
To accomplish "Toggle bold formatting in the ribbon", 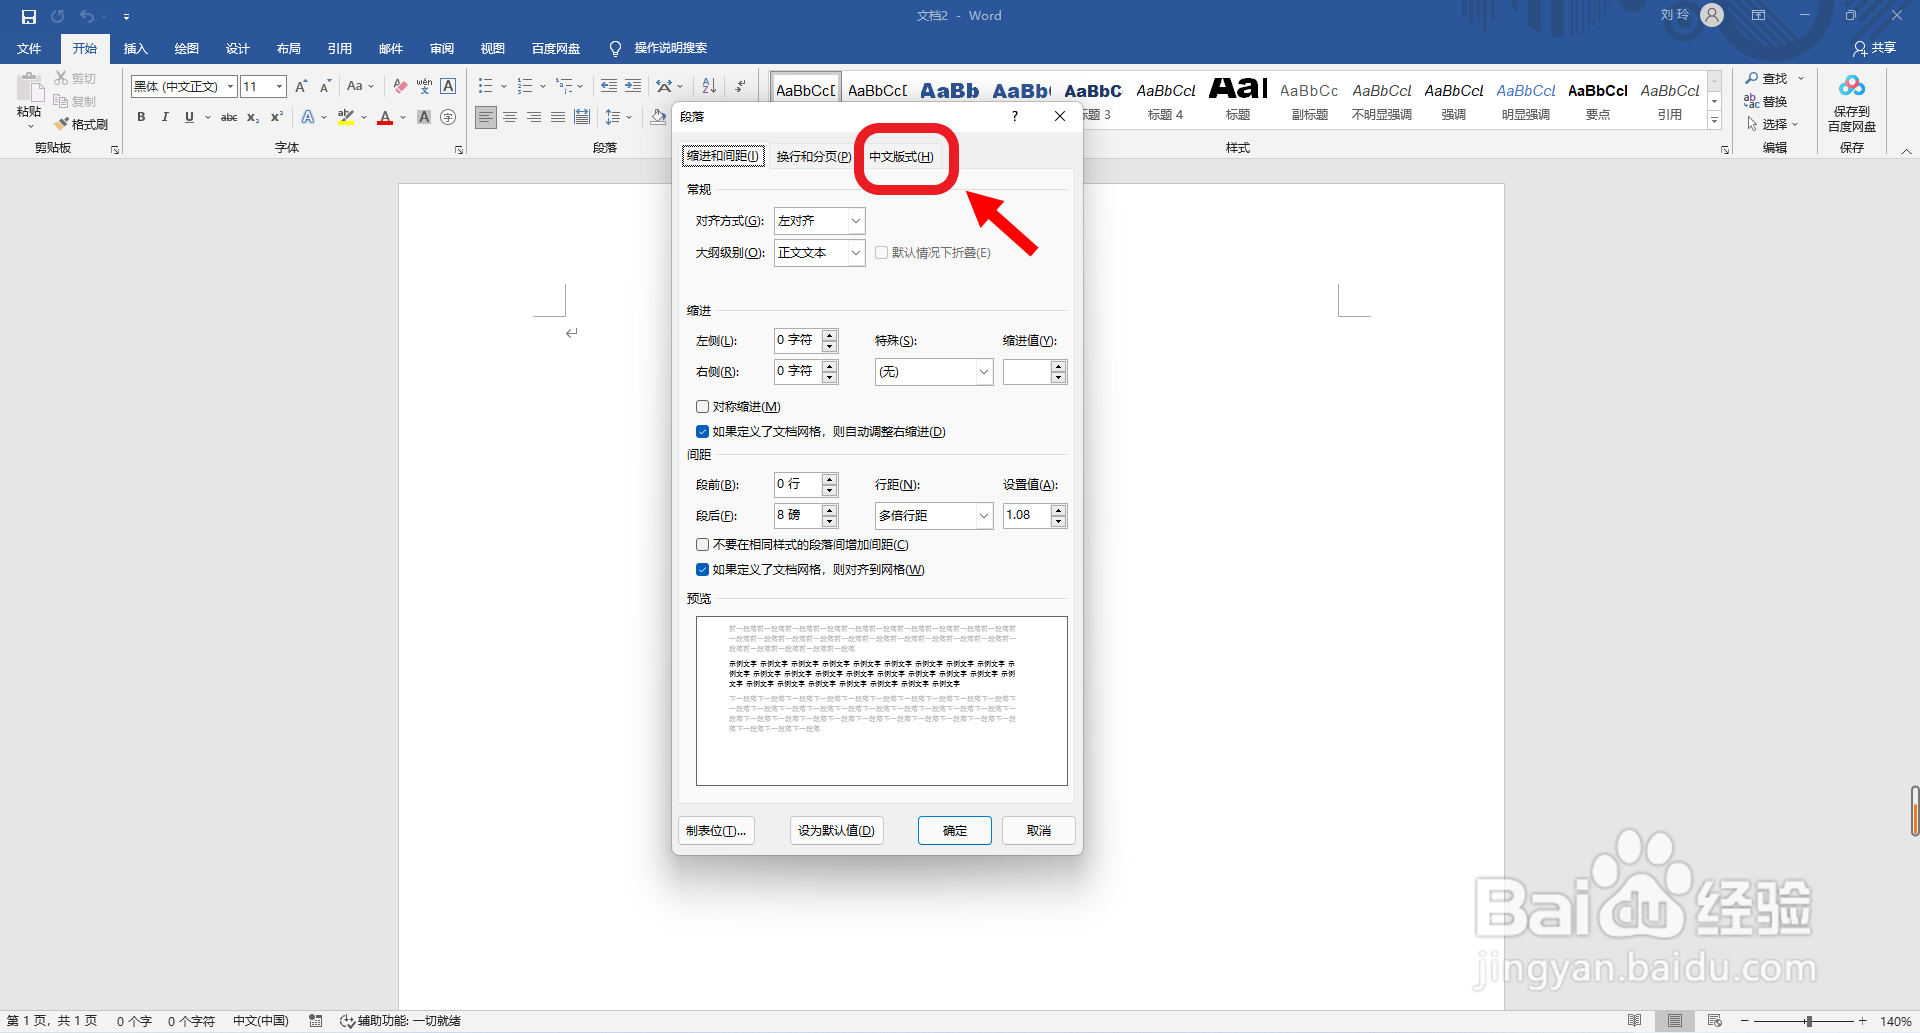I will coord(141,118).
